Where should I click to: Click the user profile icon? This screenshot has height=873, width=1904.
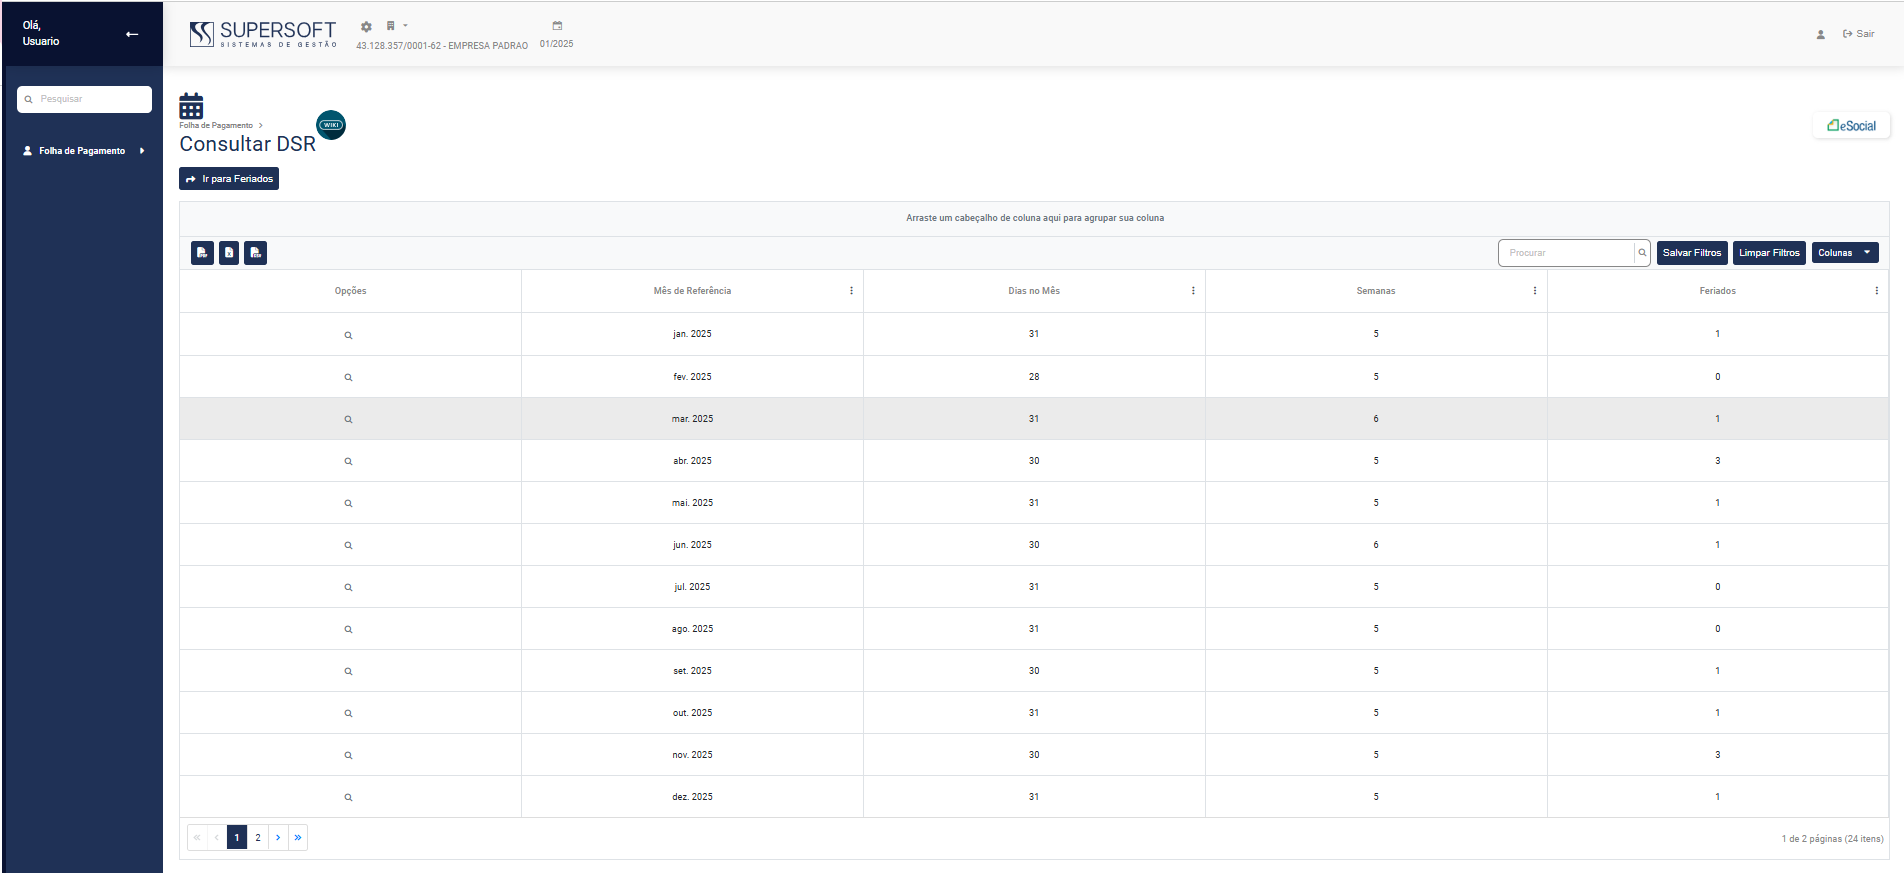(1820, 34)
